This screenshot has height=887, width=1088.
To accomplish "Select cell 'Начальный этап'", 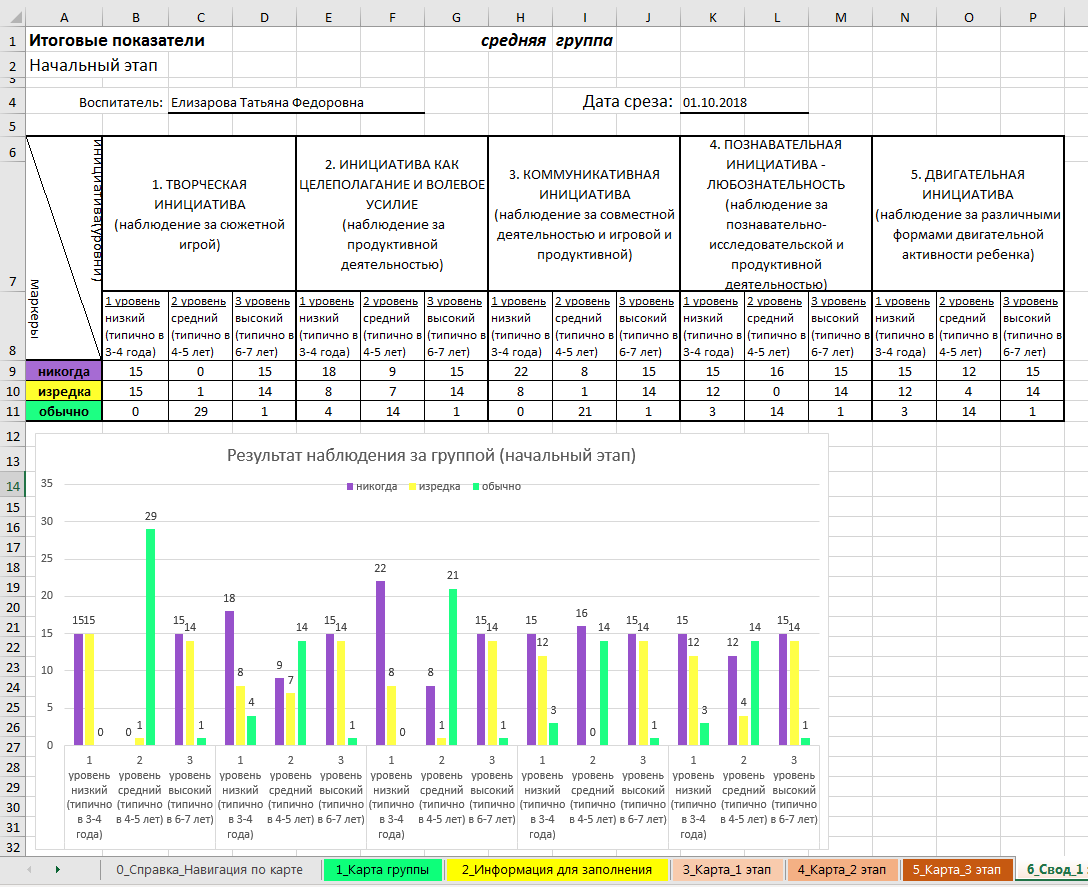I will pos(93,65).
